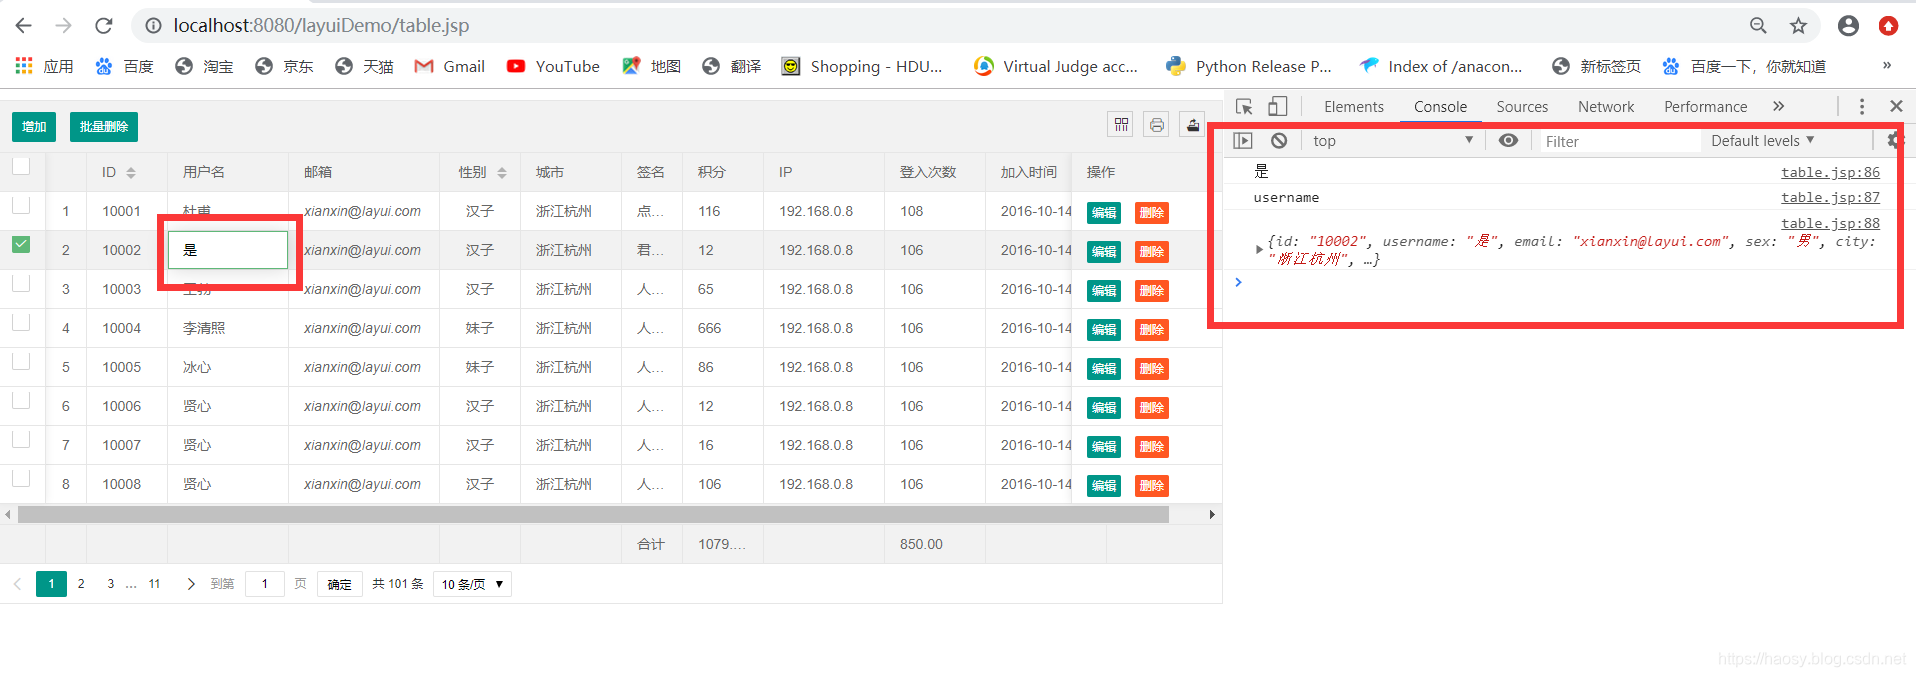Switch to the Performance tab
This screenshot has width=1916, height=677.
coord(1705,107)
